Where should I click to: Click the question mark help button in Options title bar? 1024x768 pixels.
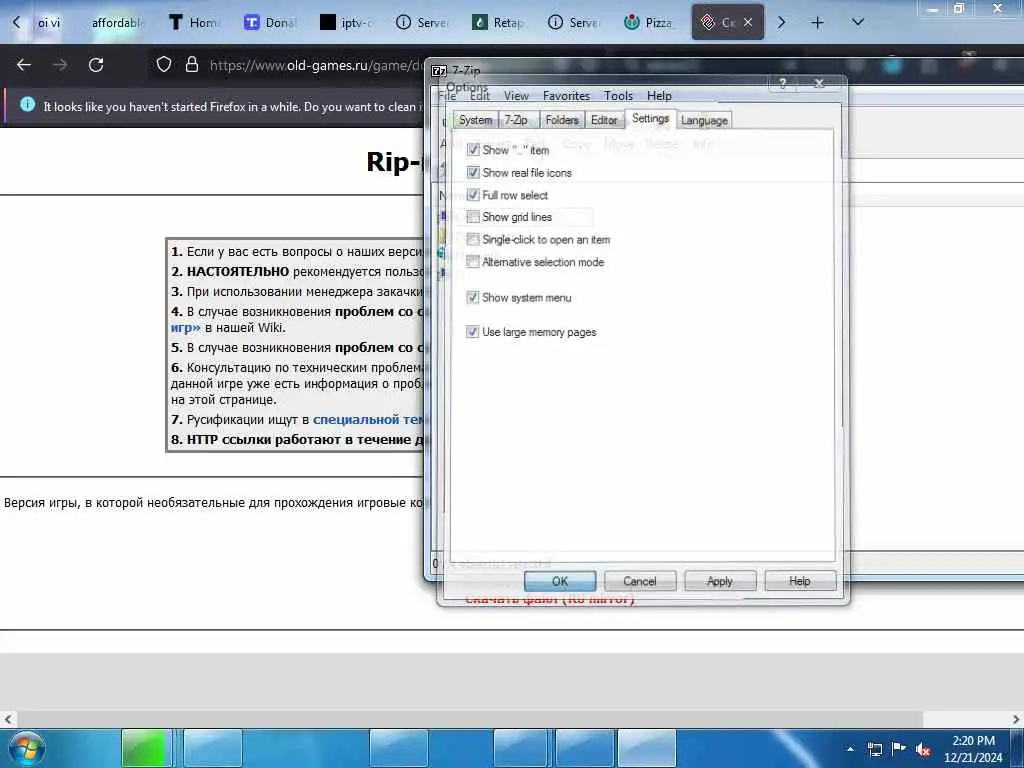coord(782,83)
